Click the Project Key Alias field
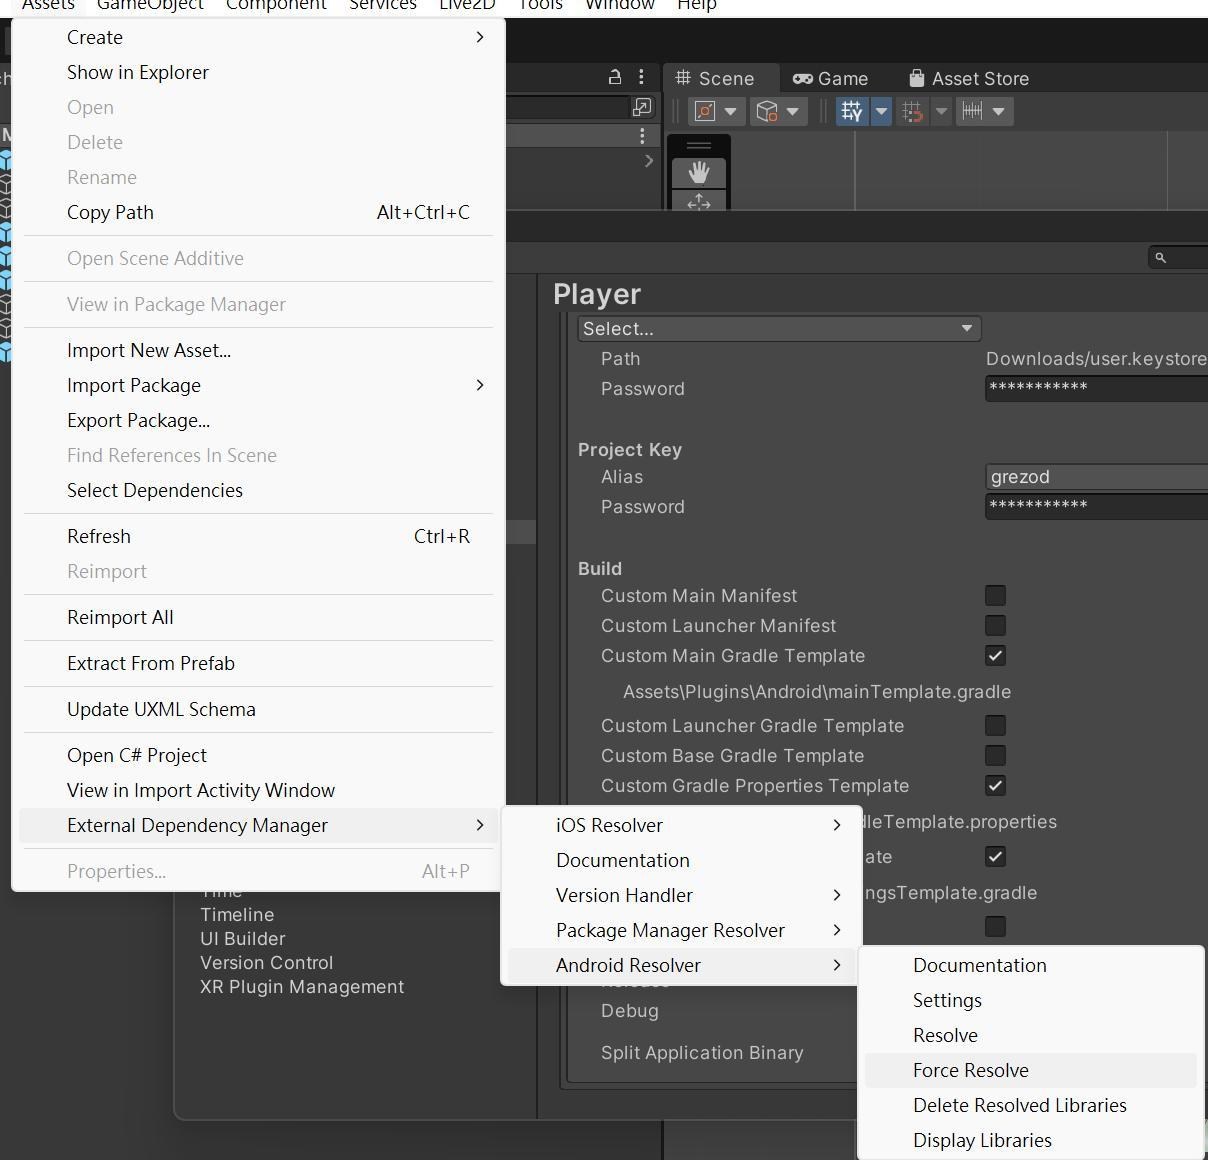This screenshot has height=1160, width=1208. click(1096, 477)
